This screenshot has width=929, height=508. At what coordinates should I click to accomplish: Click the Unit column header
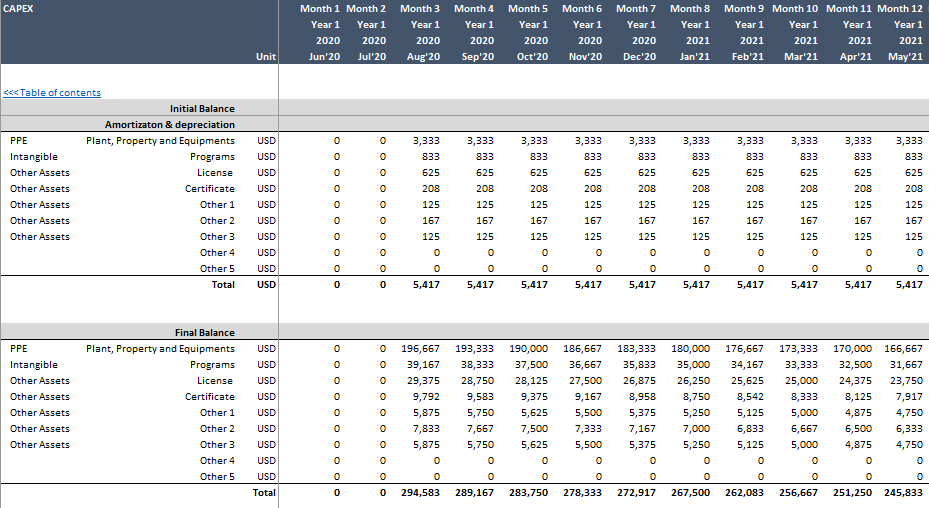point(265,57)
